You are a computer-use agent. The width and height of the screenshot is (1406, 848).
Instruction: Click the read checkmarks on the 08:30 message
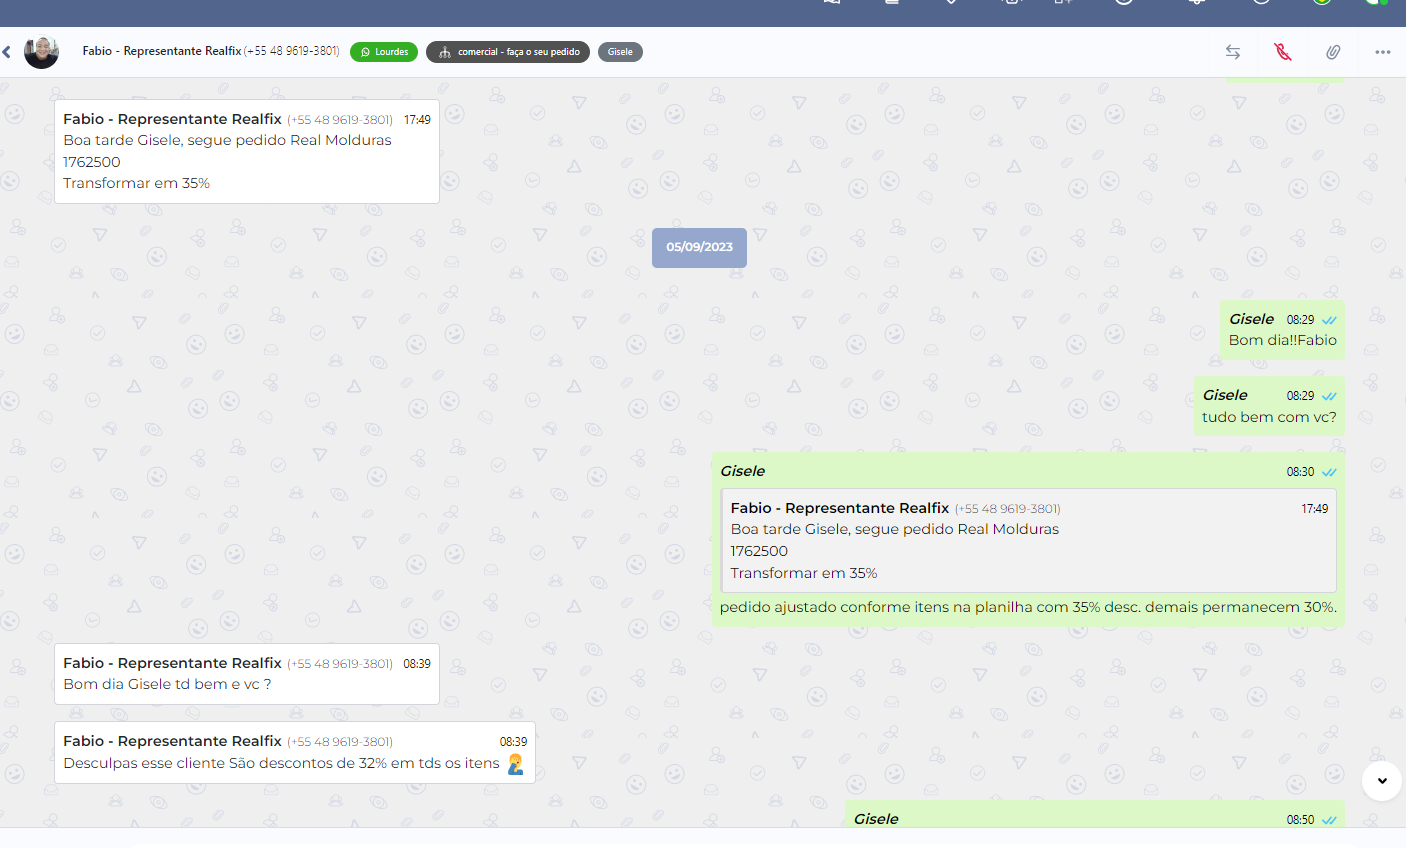[x=1329, y=472]
